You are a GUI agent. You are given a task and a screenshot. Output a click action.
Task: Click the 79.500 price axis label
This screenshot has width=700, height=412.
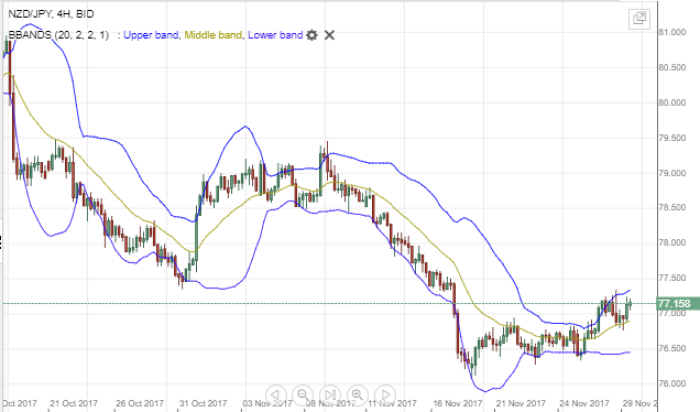coord(672,138)
